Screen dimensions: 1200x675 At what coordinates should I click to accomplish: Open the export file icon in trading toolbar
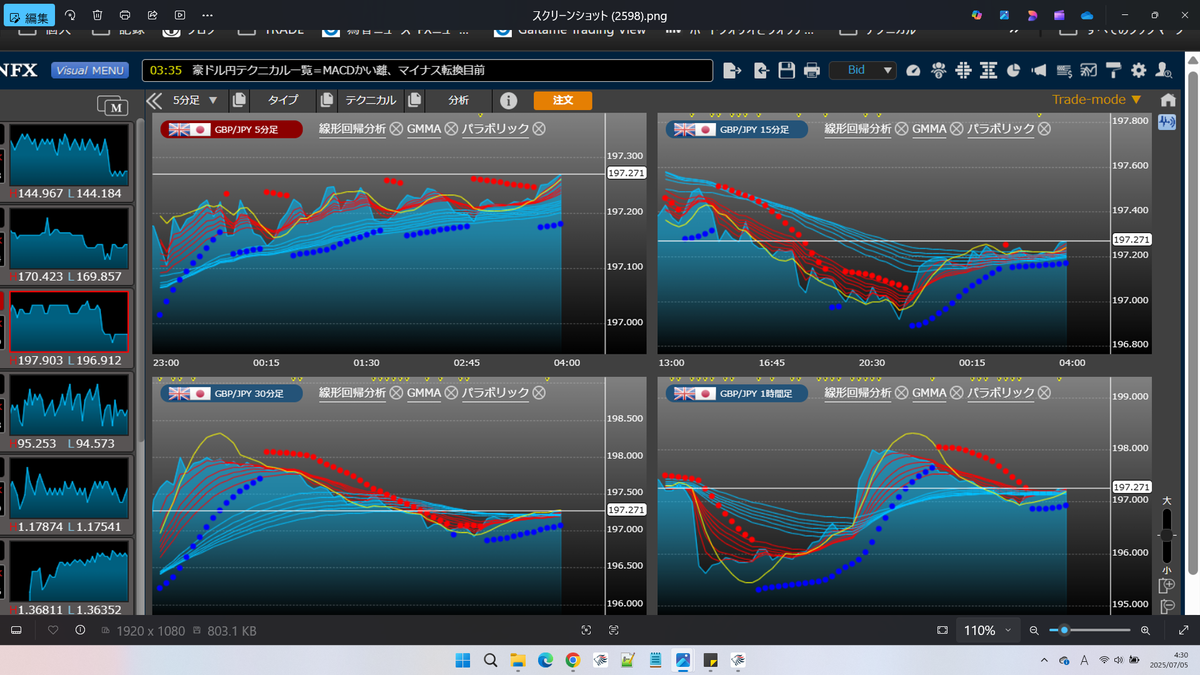(732, 70)
